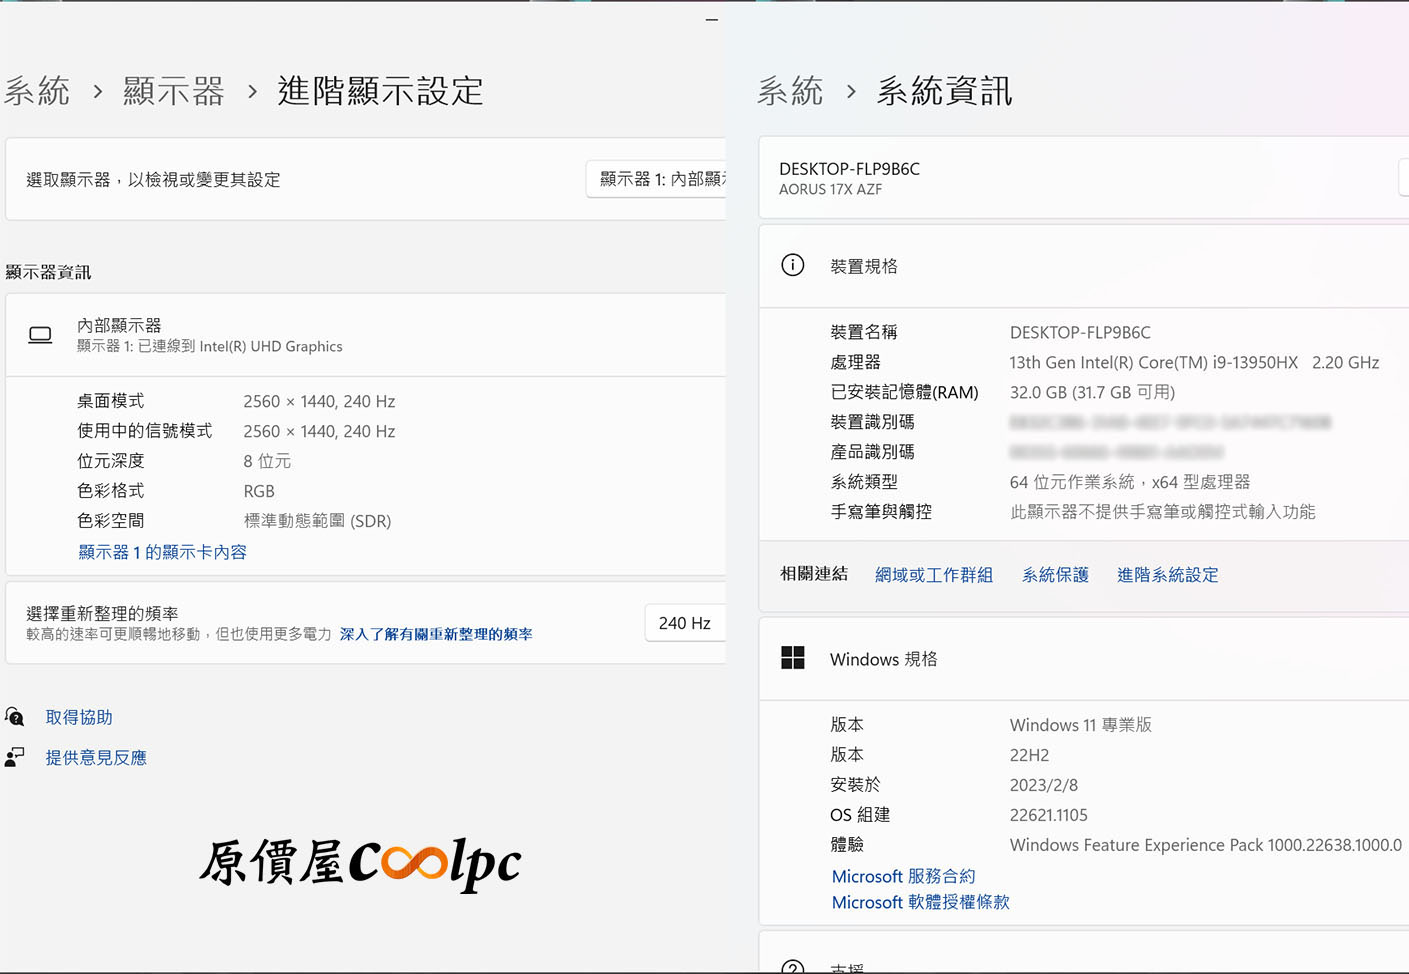Open the 顯示器 1: 內部顯示器 selector dropdown
This screenshot has width=1409, height=974.
tap(657, 179)
